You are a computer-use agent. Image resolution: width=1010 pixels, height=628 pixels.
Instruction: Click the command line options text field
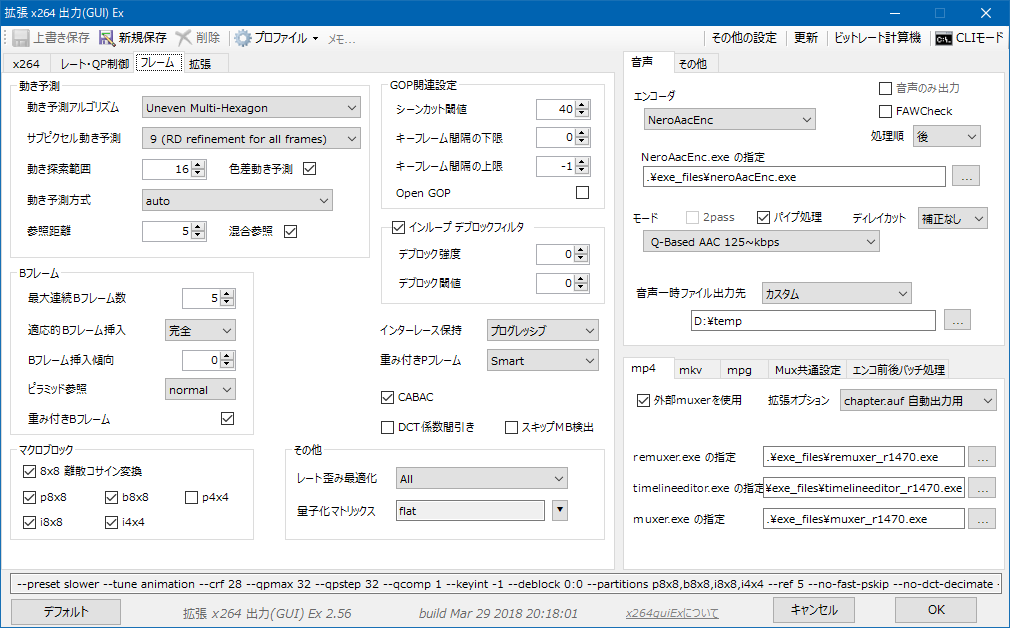click(x=506, y=584)
